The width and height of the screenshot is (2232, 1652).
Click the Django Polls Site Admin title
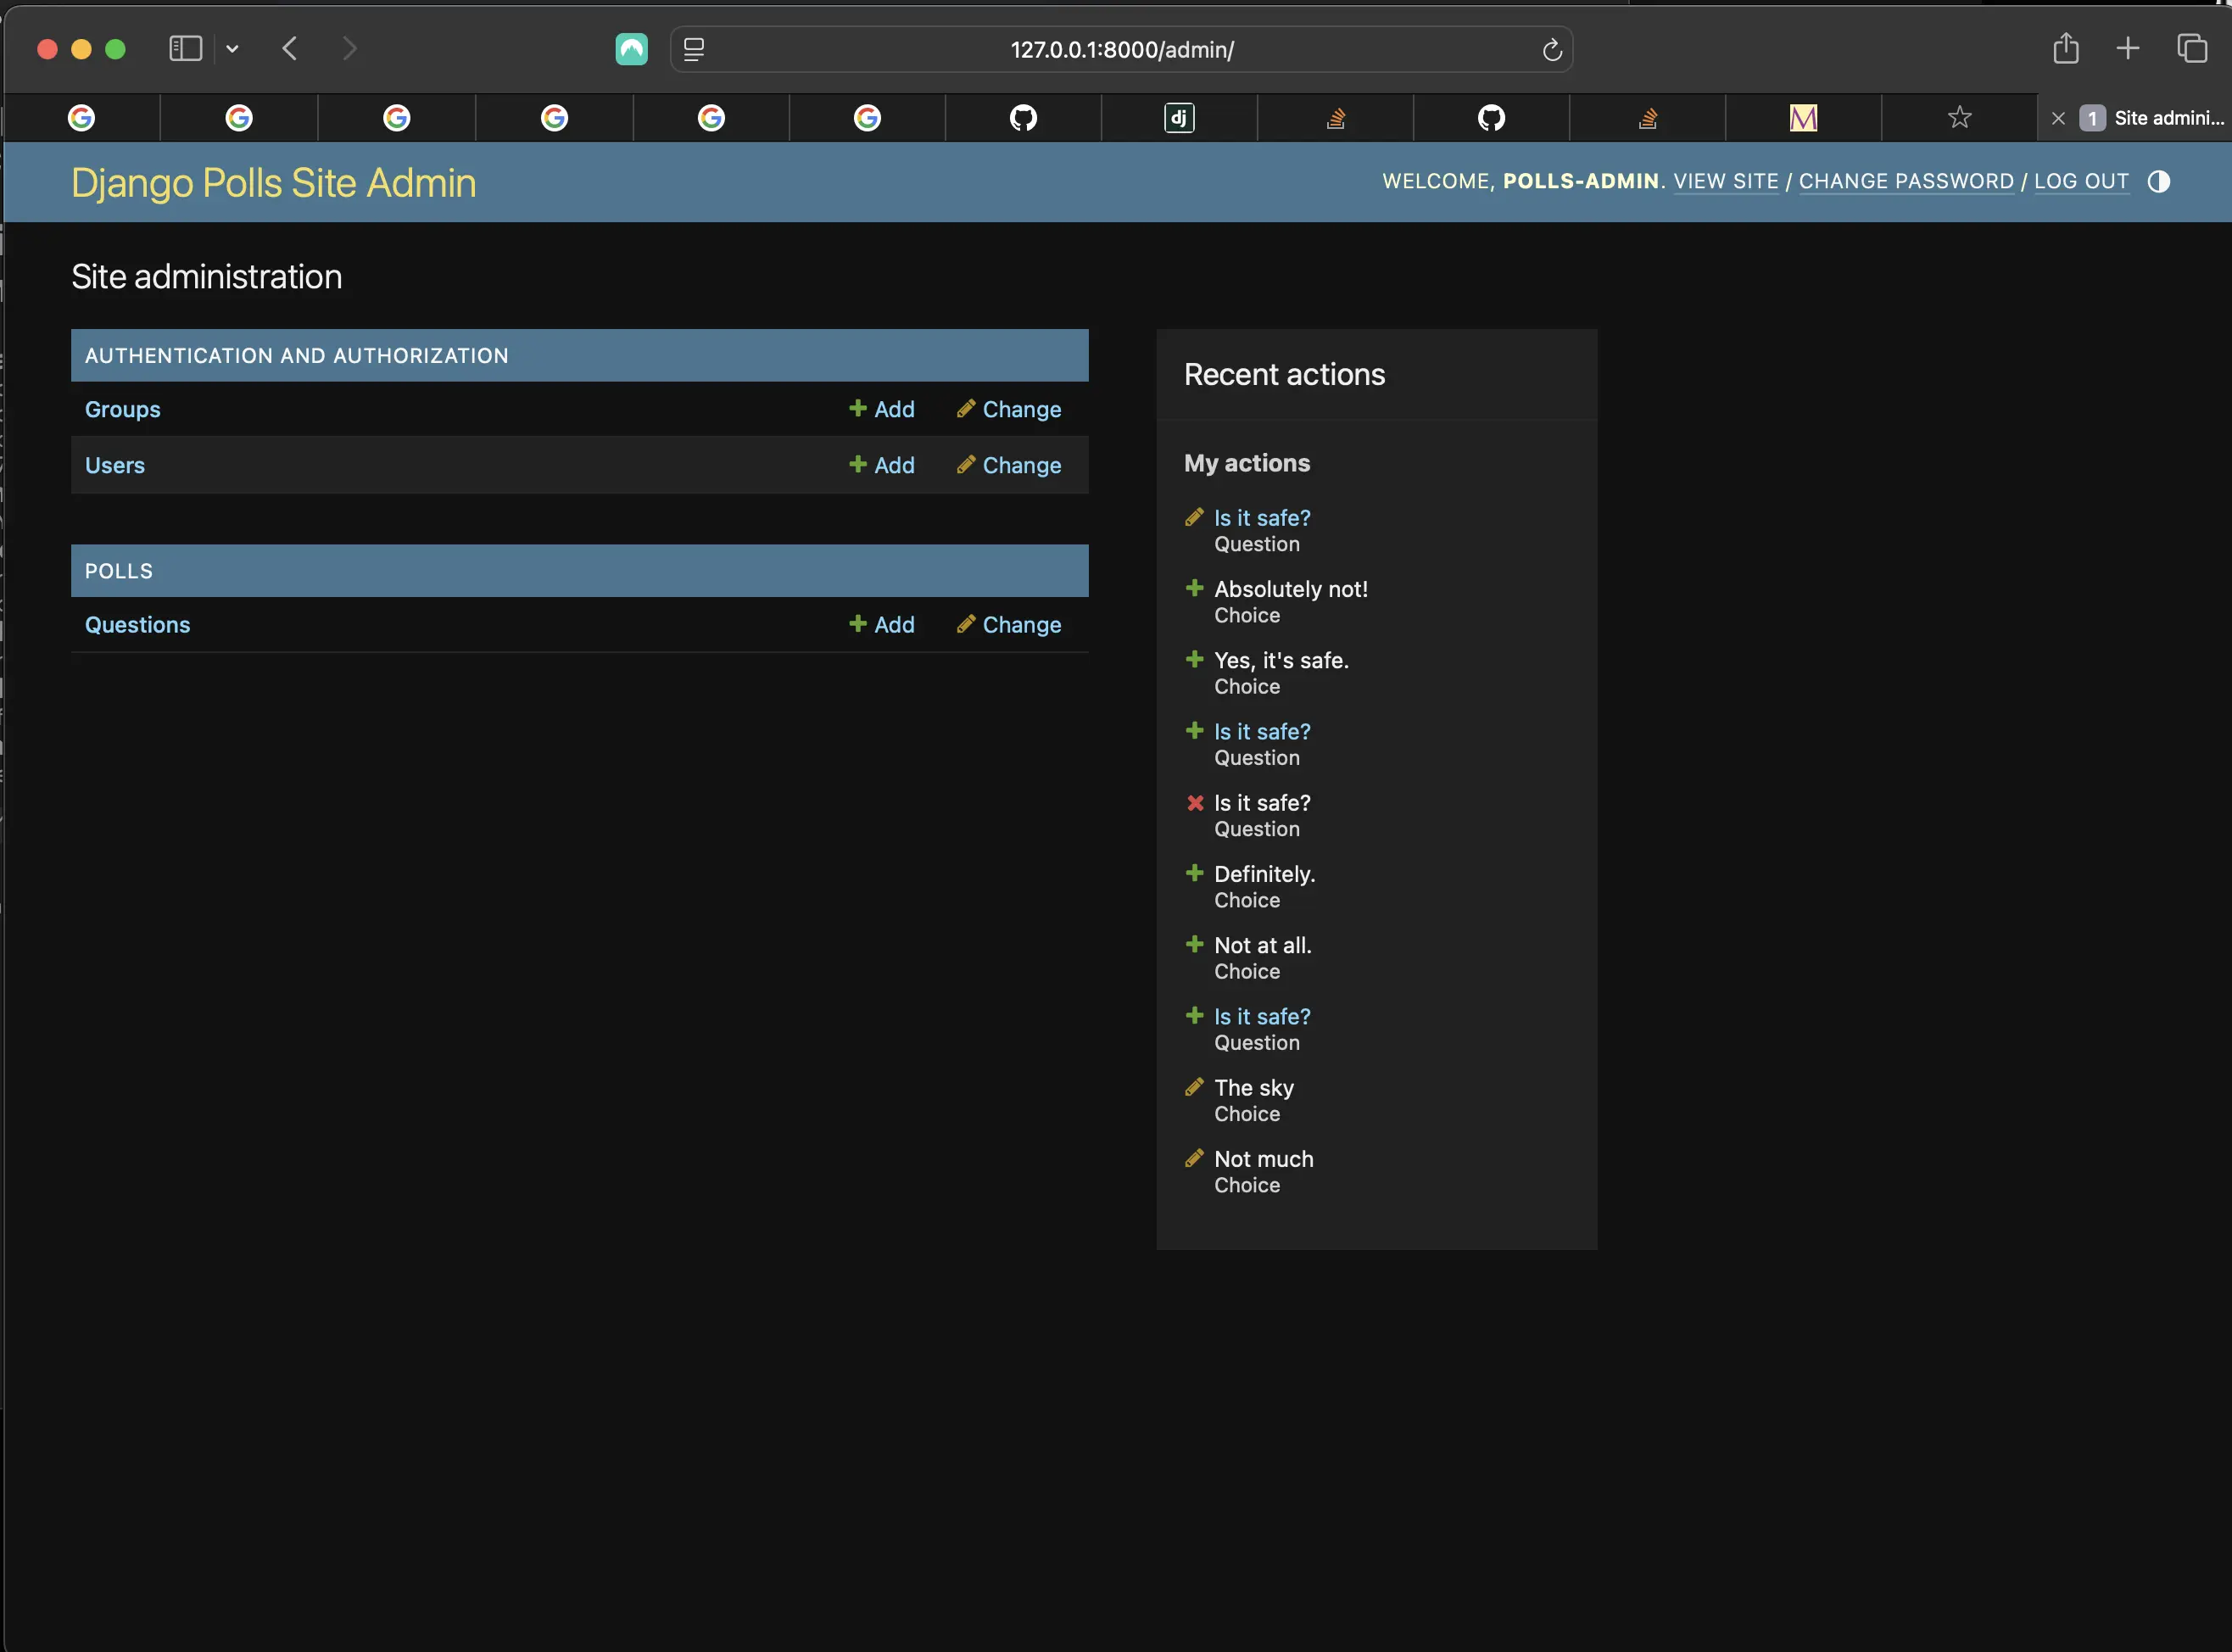click(274, 183)
